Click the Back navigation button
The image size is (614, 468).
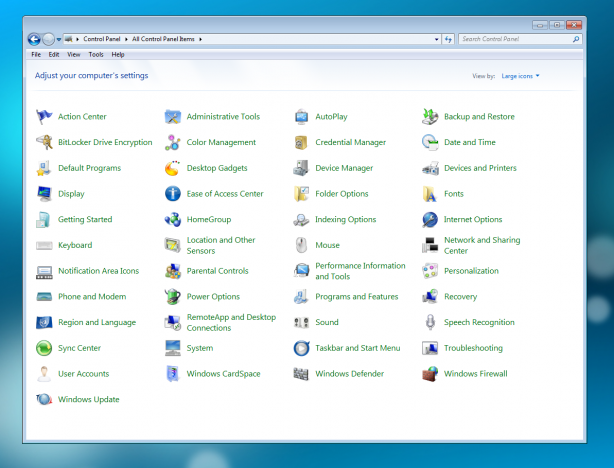coord(34,39)
